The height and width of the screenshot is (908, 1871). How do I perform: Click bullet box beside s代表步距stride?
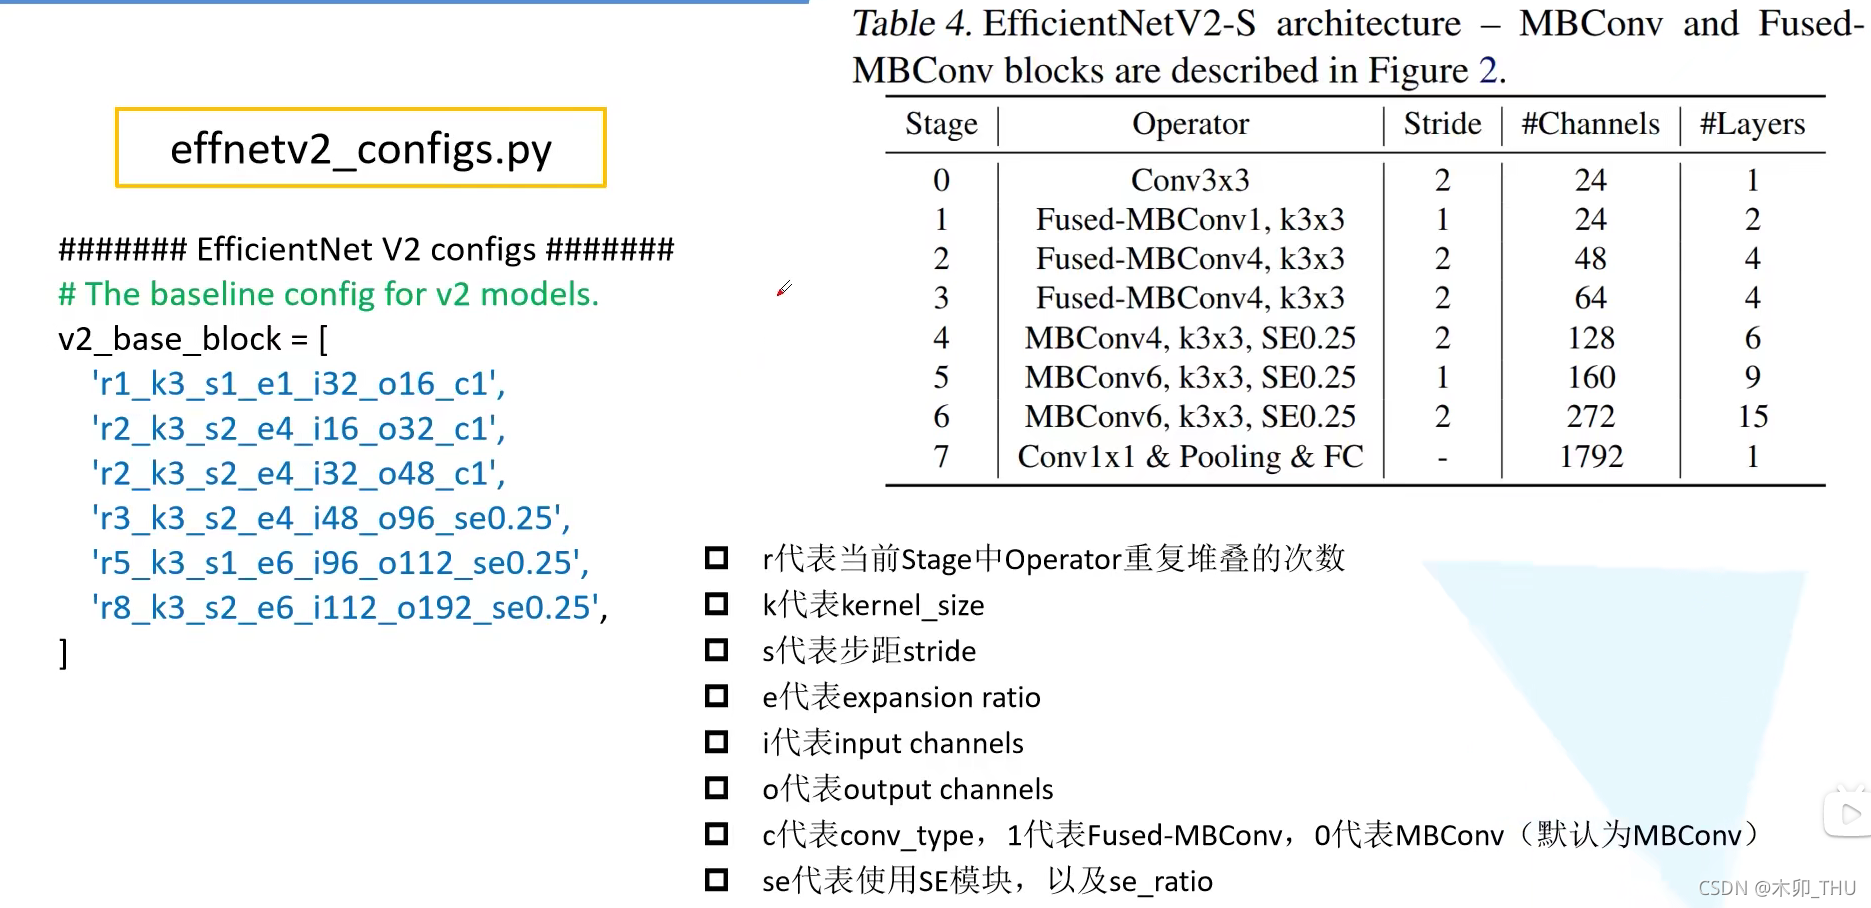pyautogui.click(x=716, y=650)
